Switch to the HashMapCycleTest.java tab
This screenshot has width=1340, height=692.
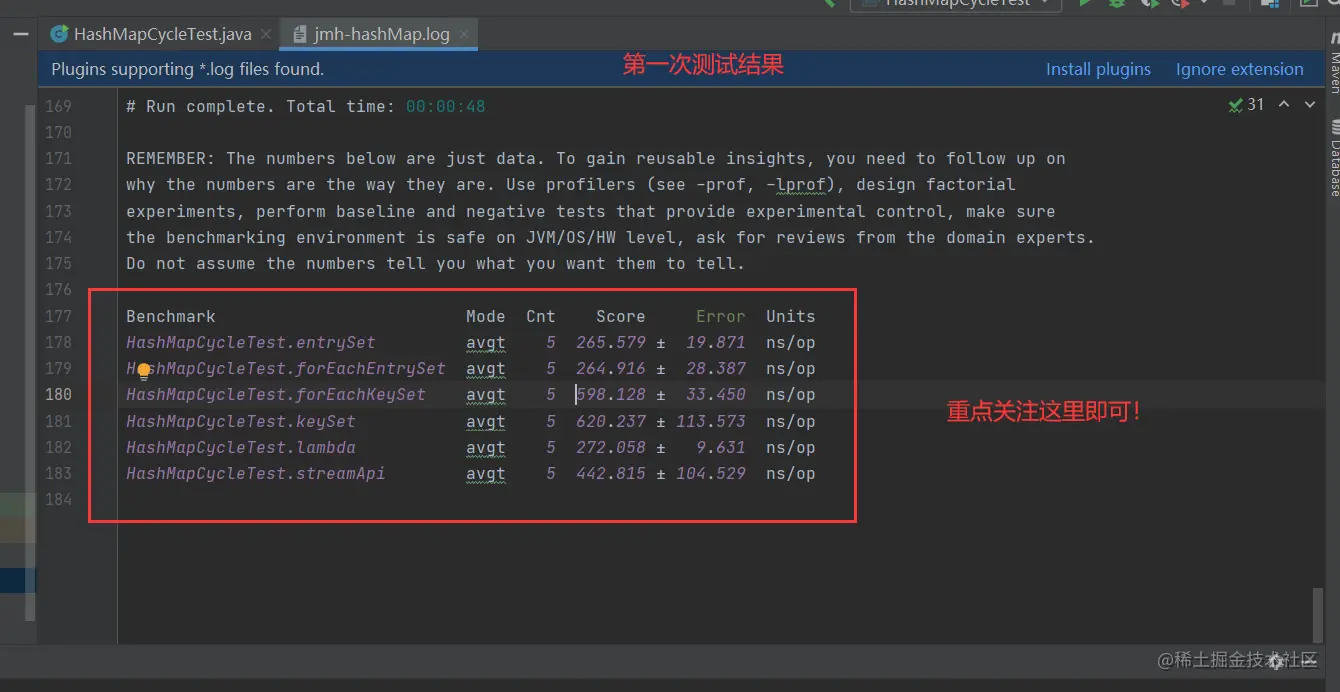click(x=162, y=34)
